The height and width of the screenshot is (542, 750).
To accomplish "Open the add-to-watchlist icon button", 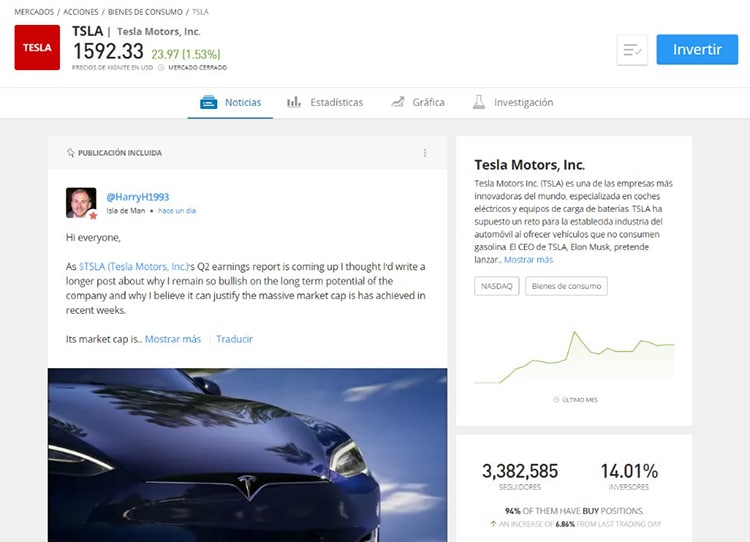I will coord(632,49).
